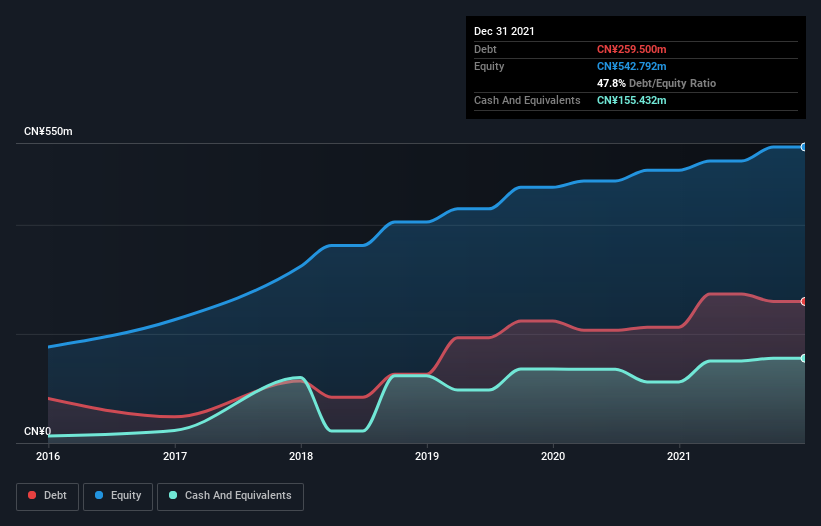
Task: Toggle the Equity series legend button
Action: [x=118, y=496]
